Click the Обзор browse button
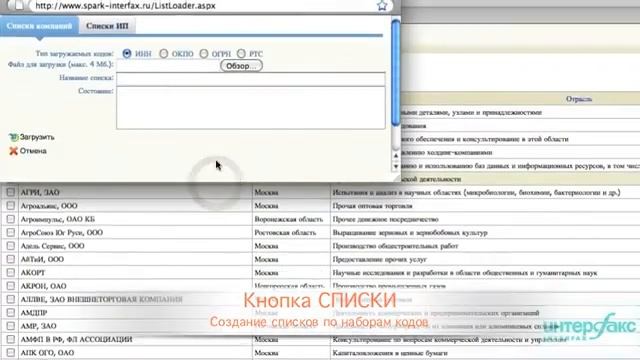The image size is (640, 360). (x=241, y=66)
